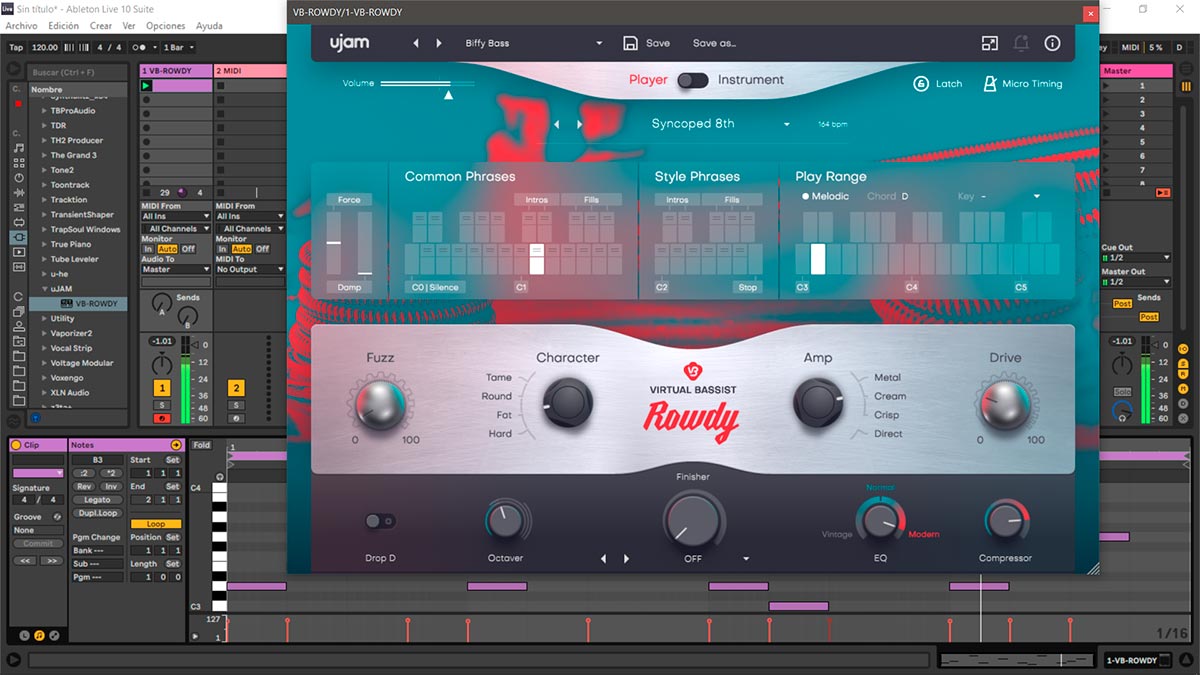Show the Samples category in Ableton browser

[x=19, y=267]
